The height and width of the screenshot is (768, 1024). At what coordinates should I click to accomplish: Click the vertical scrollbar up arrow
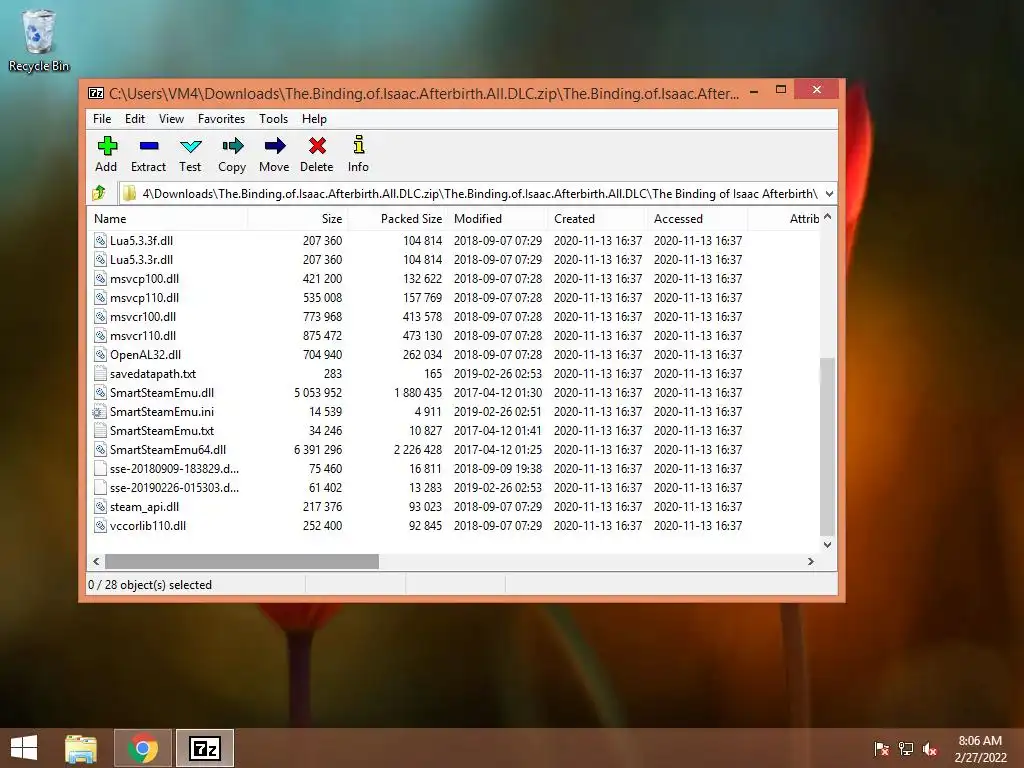point(827,216)
